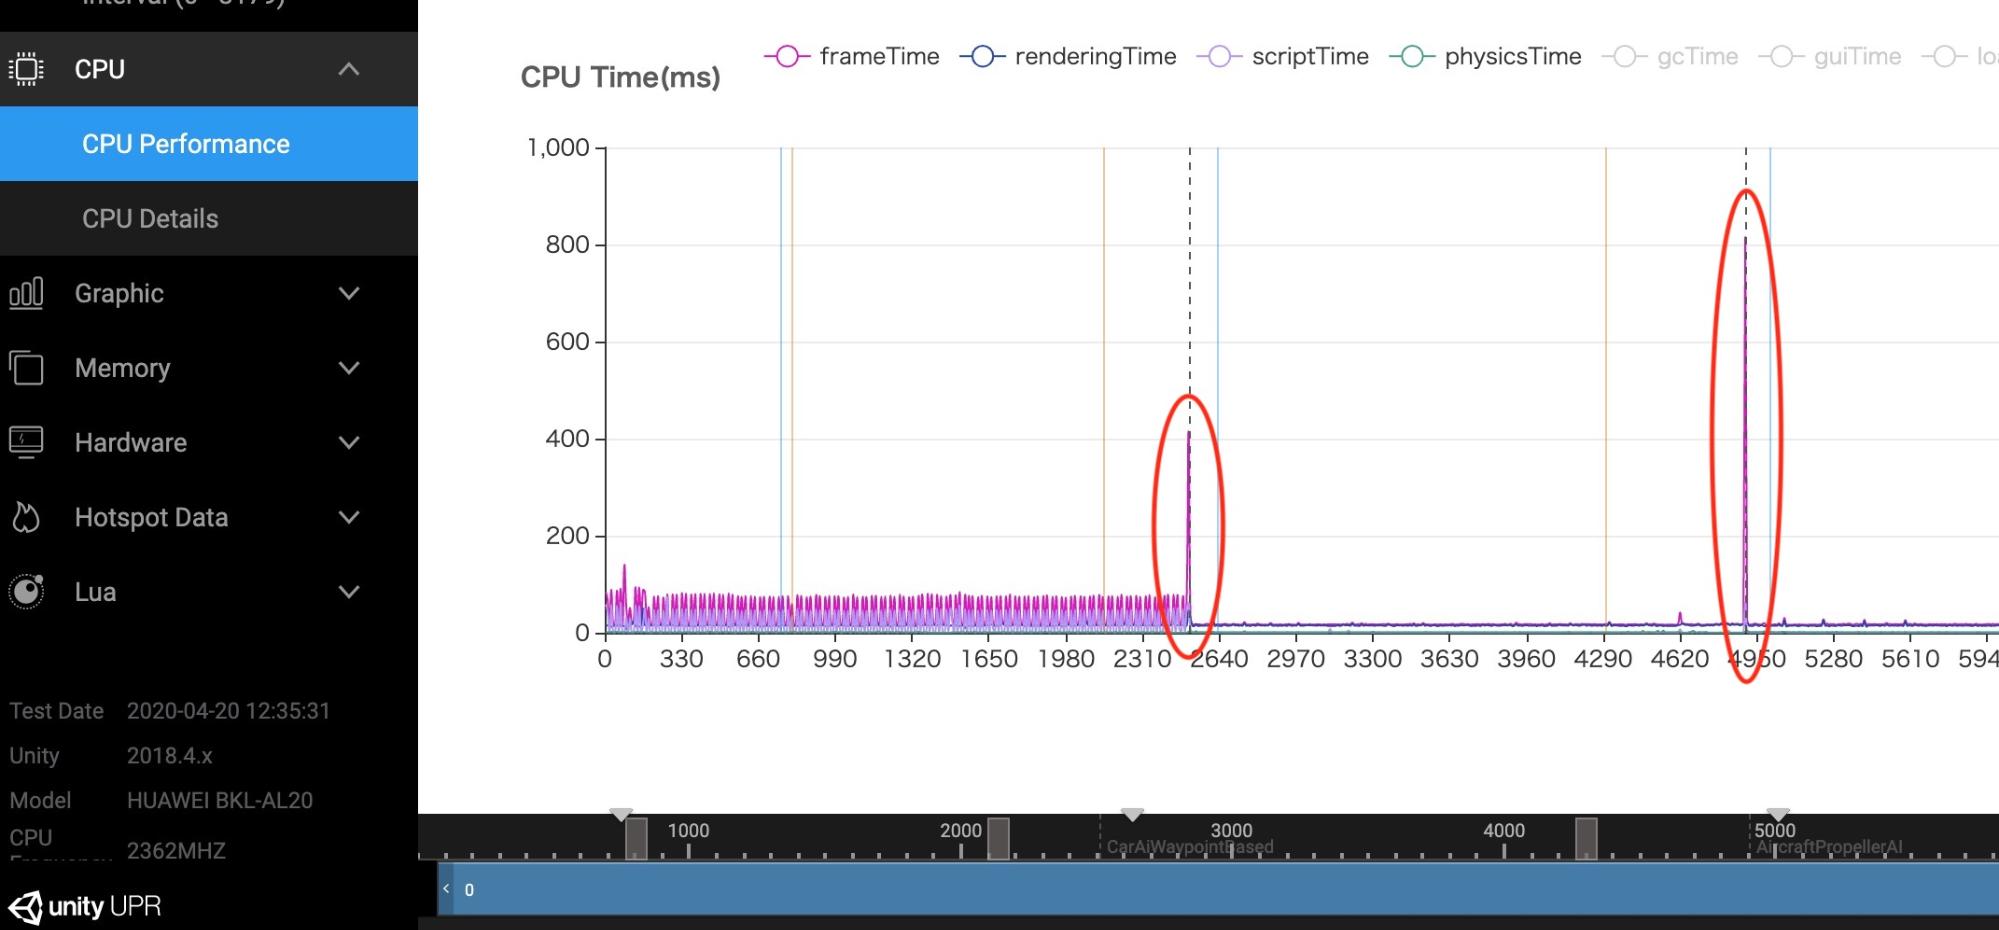Toggle physicsTime series in legend
Screen dimensions: 1999x930
pyautogui.click(x=1486, y=56)
